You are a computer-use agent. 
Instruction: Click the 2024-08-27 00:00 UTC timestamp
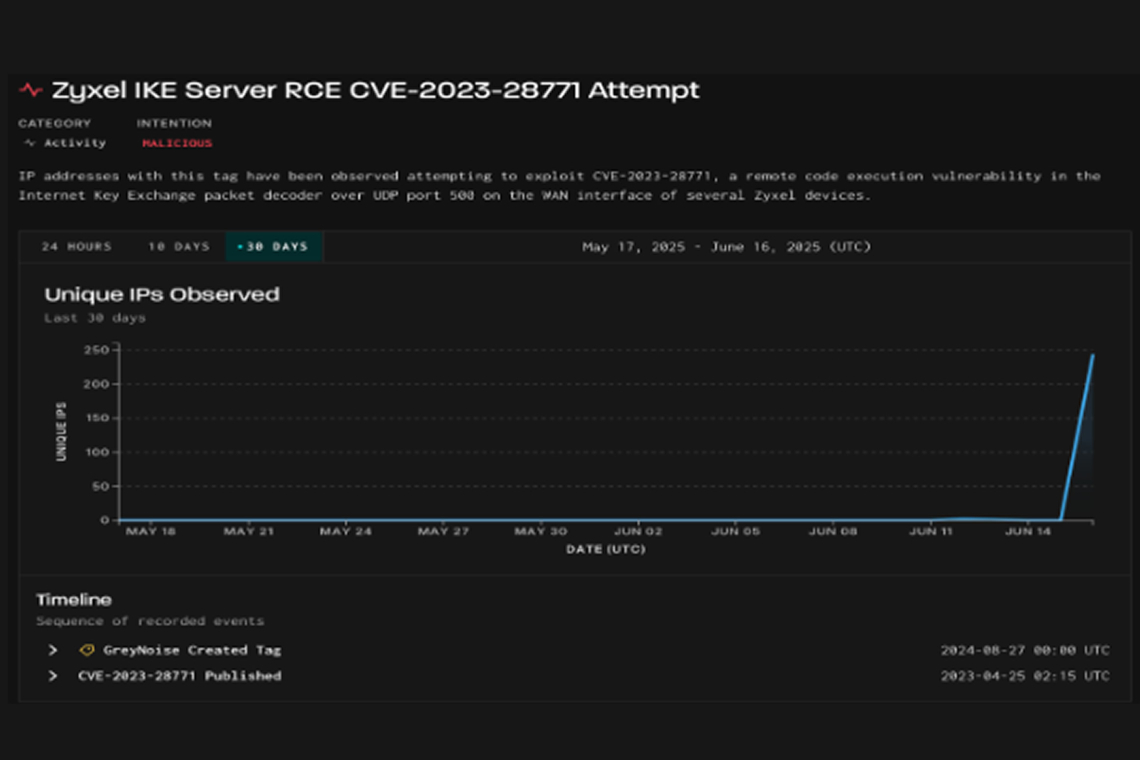pos(1025,650)
